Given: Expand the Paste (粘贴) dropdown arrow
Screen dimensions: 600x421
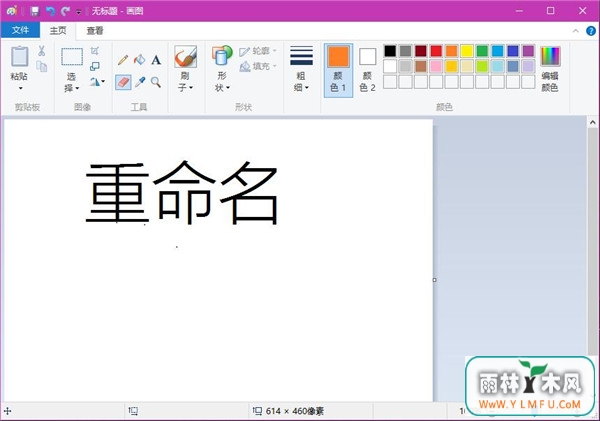Looking at the screenshot, I should (x=20, y=88).
